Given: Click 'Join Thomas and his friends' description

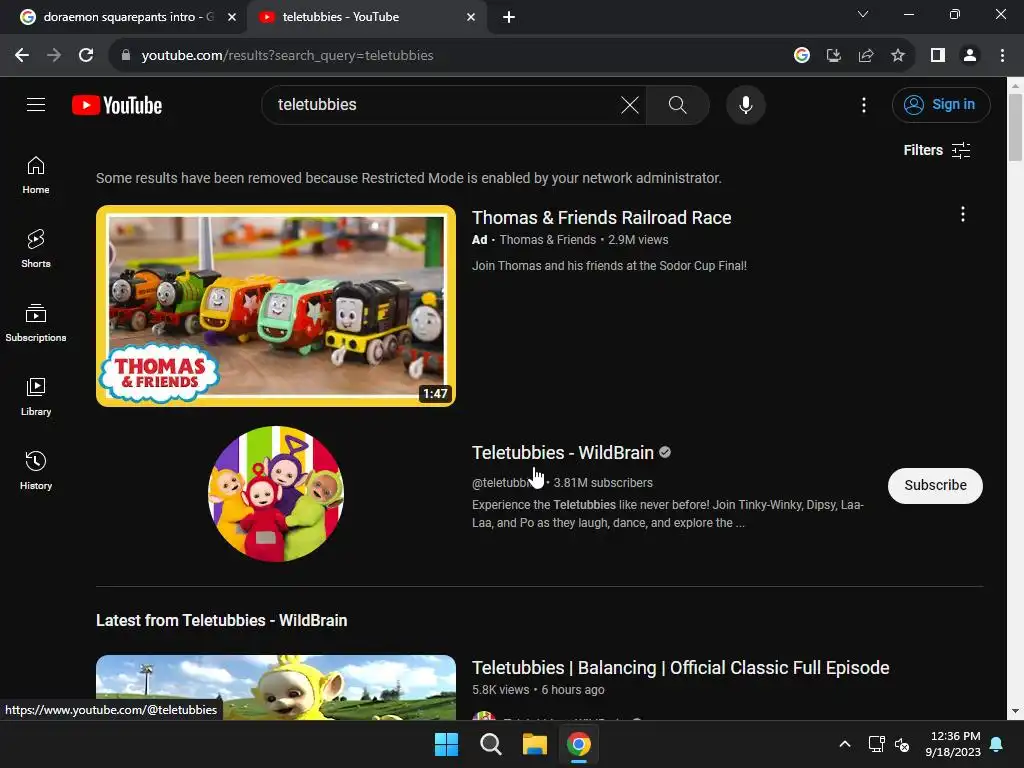Looking at the screenshot, I should point(609,266).
